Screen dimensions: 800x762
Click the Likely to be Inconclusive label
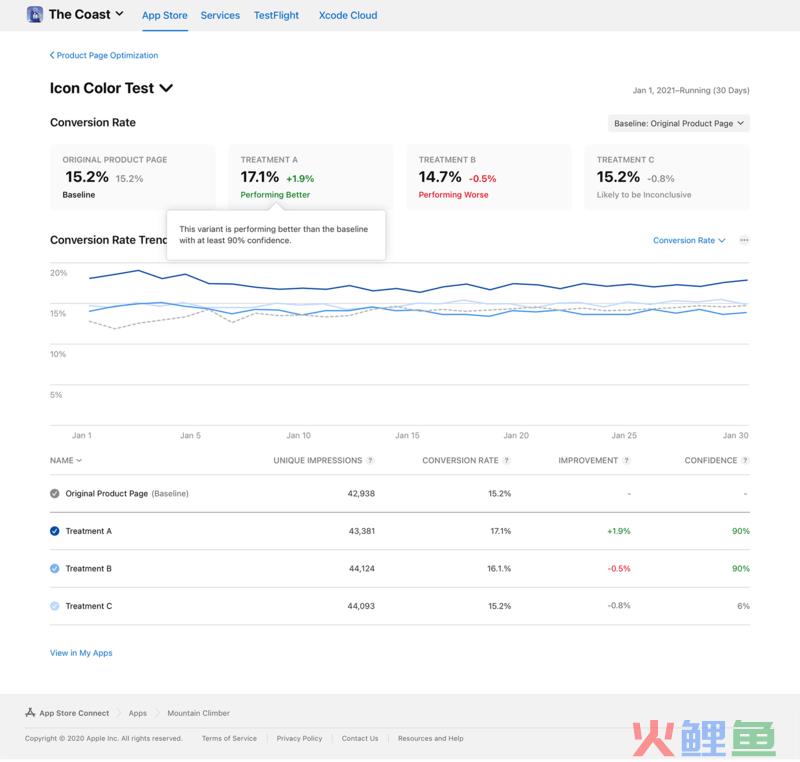(644, 194)
